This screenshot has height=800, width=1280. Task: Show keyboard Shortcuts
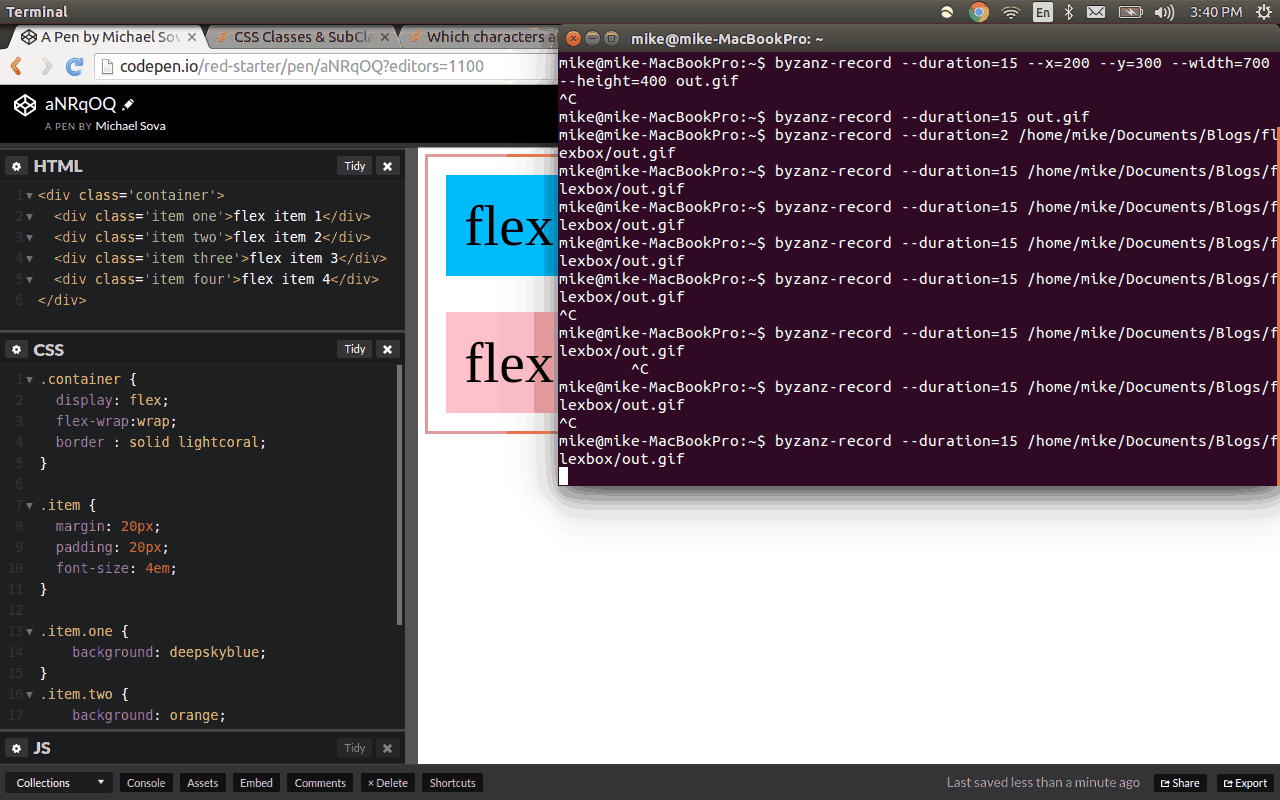(453, 783)
